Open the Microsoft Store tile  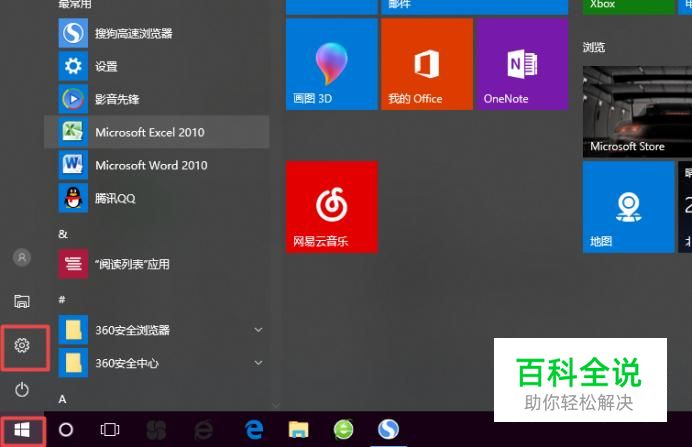[x=637, y=112]
